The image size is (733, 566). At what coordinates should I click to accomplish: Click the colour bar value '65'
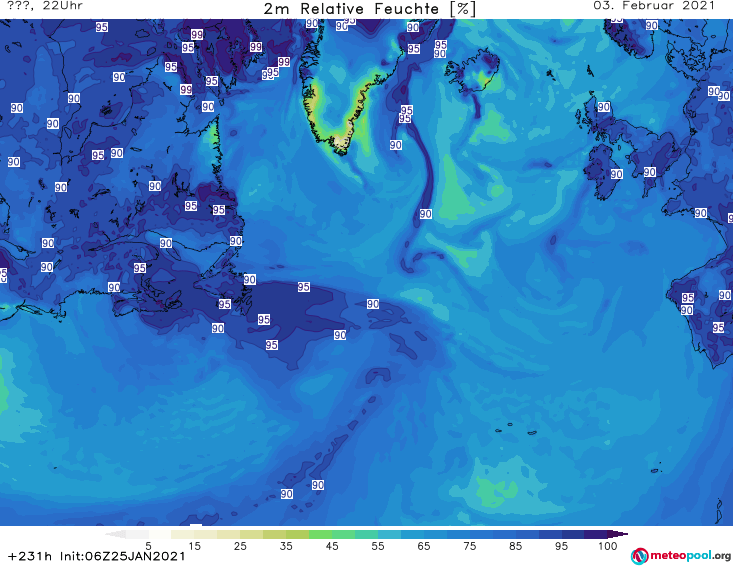pyautogui.click(x=424, y=546)
